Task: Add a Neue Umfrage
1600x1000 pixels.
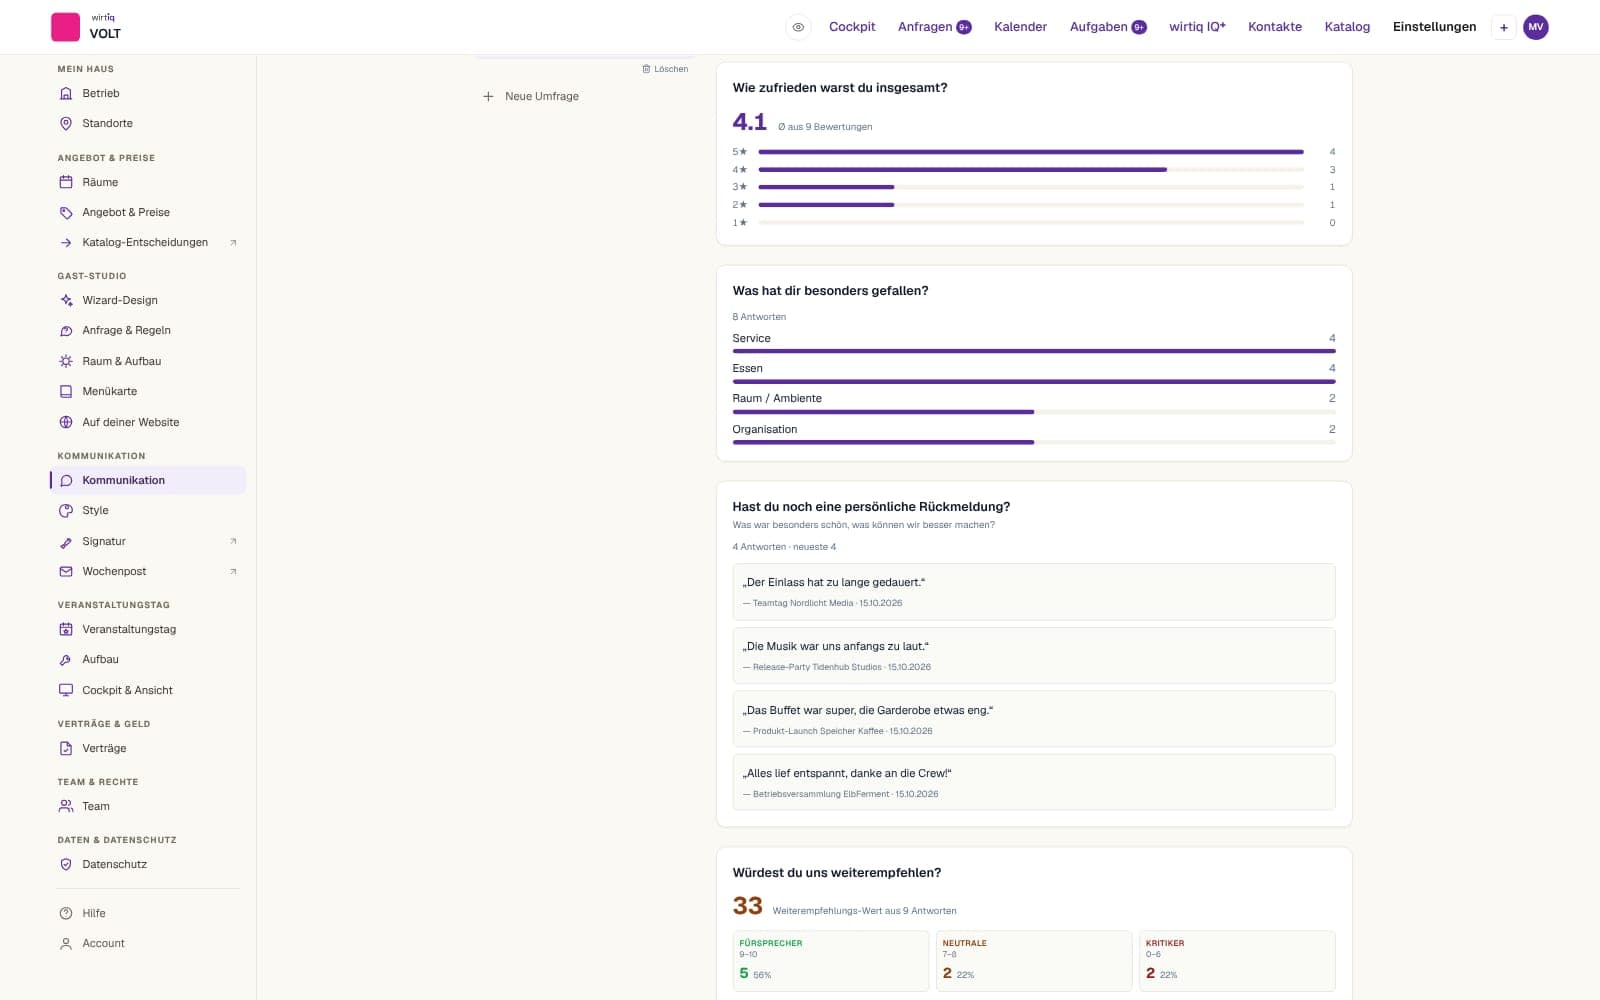Action: pos(531,96)
